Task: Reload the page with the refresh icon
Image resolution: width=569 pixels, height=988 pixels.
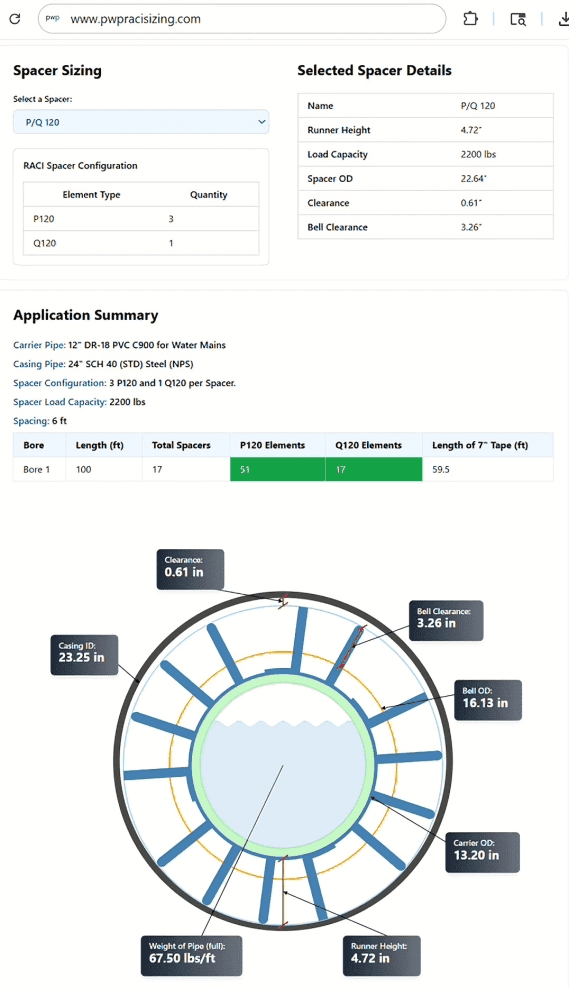Action: tap(14, 19)
